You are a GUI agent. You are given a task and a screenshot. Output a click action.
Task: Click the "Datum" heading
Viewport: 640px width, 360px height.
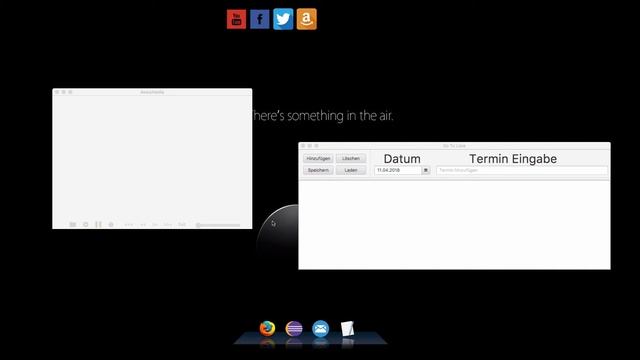click(x=402, y=159)
